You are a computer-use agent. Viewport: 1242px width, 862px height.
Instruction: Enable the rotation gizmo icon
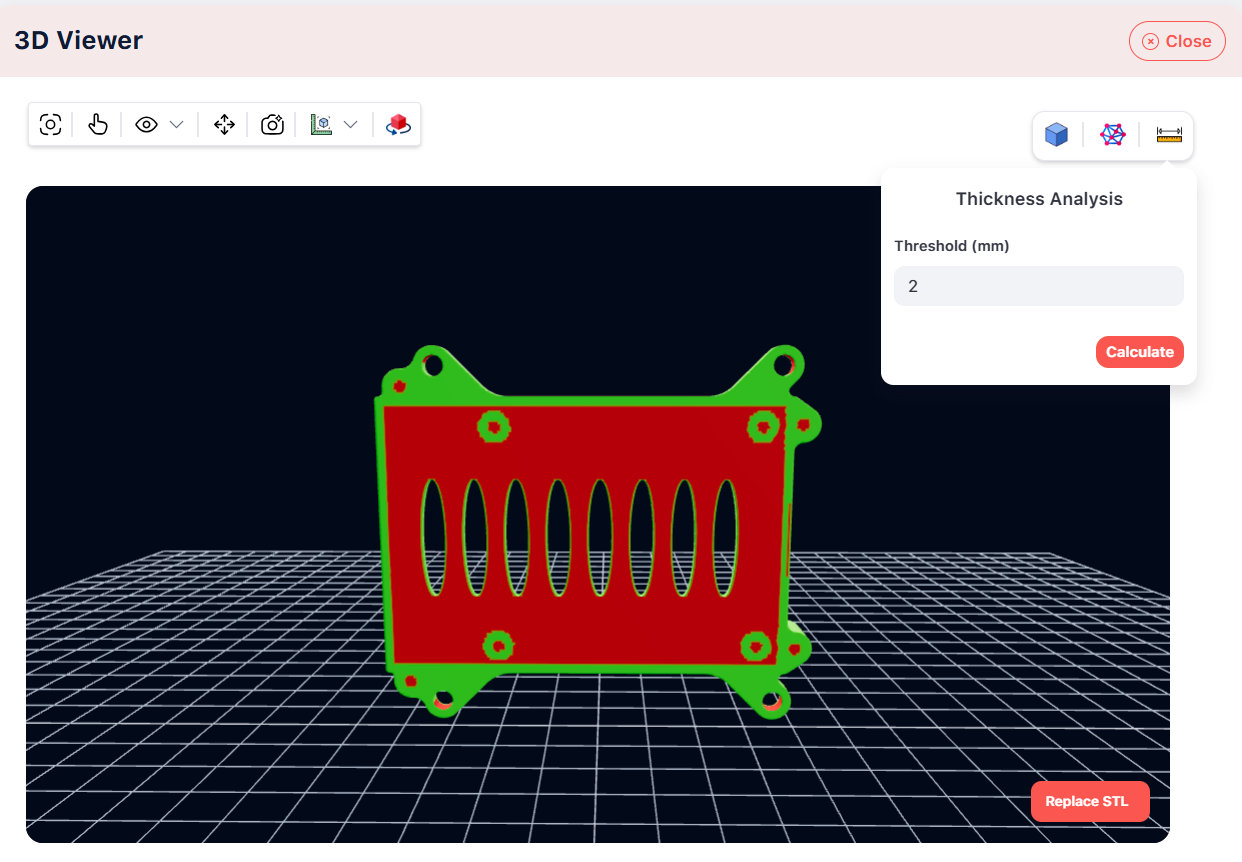[x=399, y=124]
